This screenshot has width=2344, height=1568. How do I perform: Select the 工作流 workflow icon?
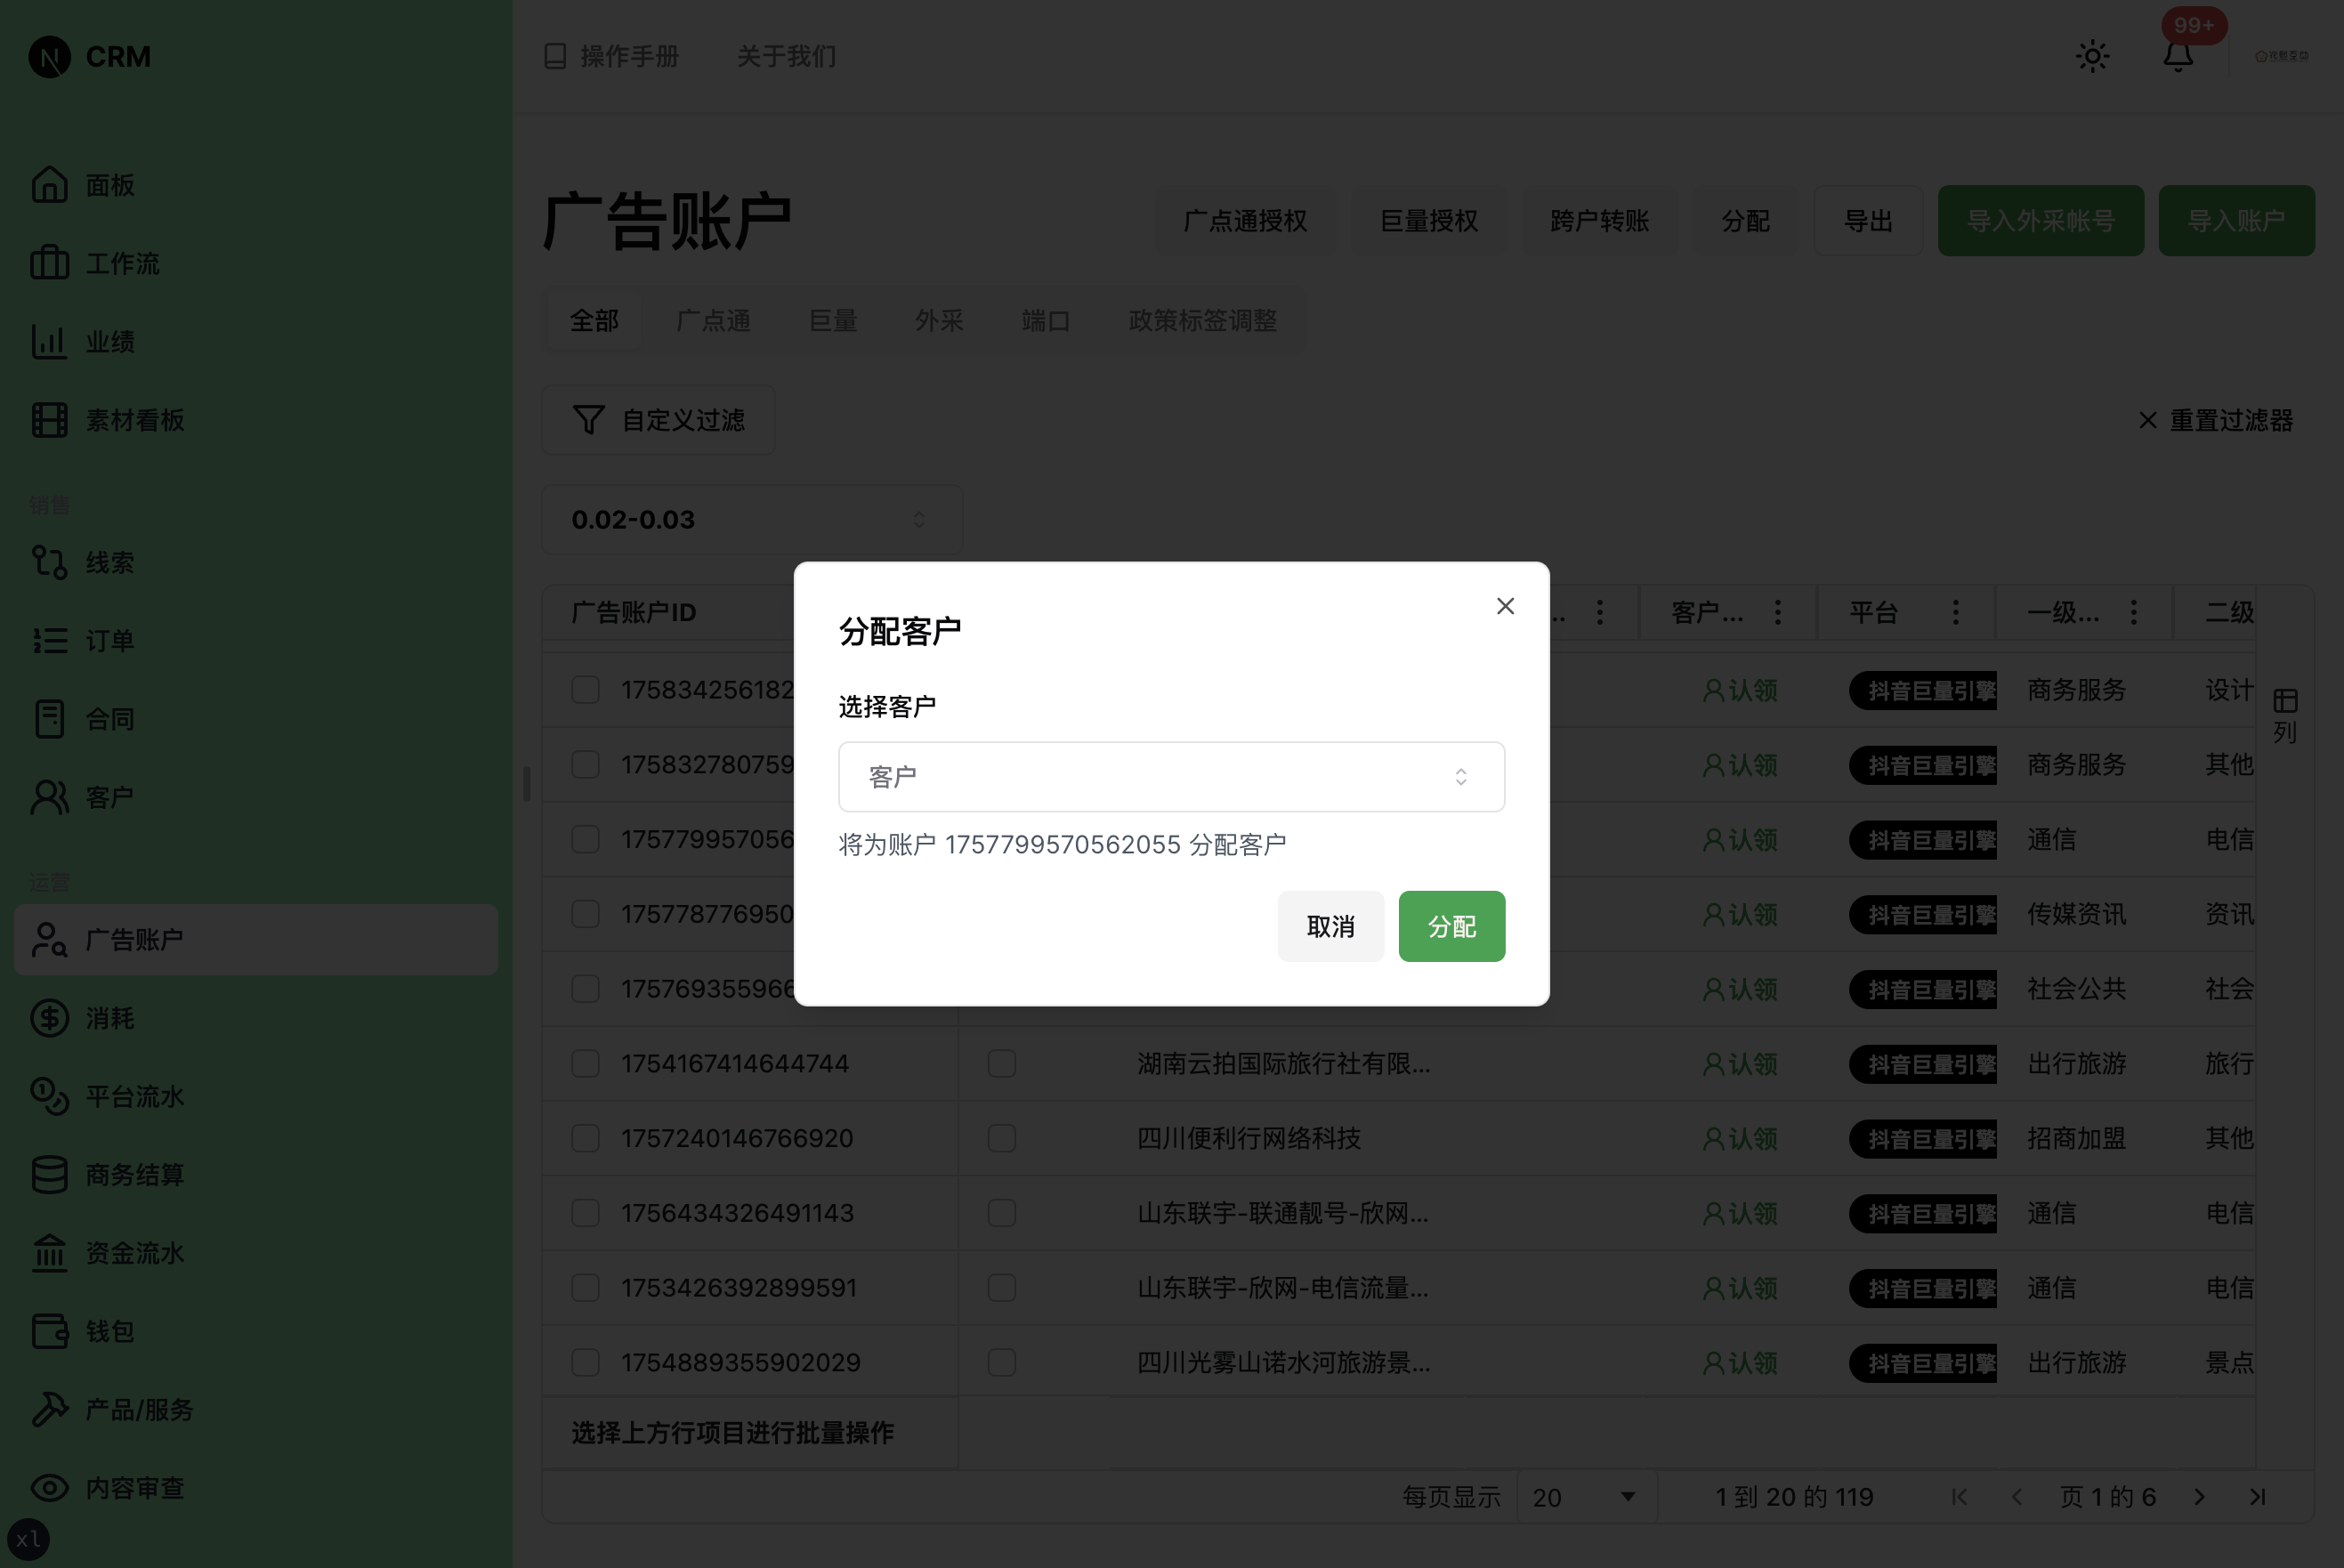tap(50, 263)
